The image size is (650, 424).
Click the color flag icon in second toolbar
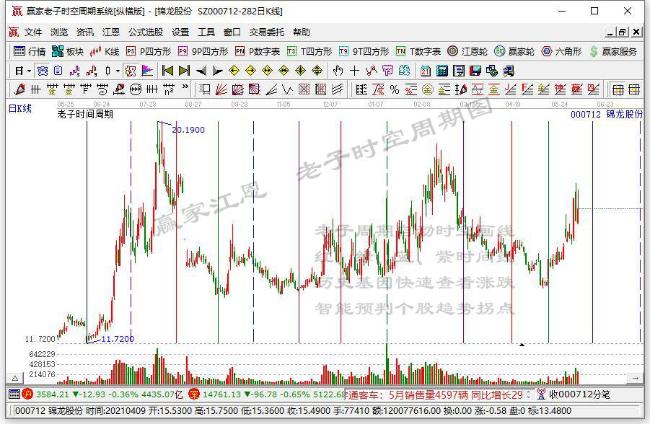tap(148, 71)
